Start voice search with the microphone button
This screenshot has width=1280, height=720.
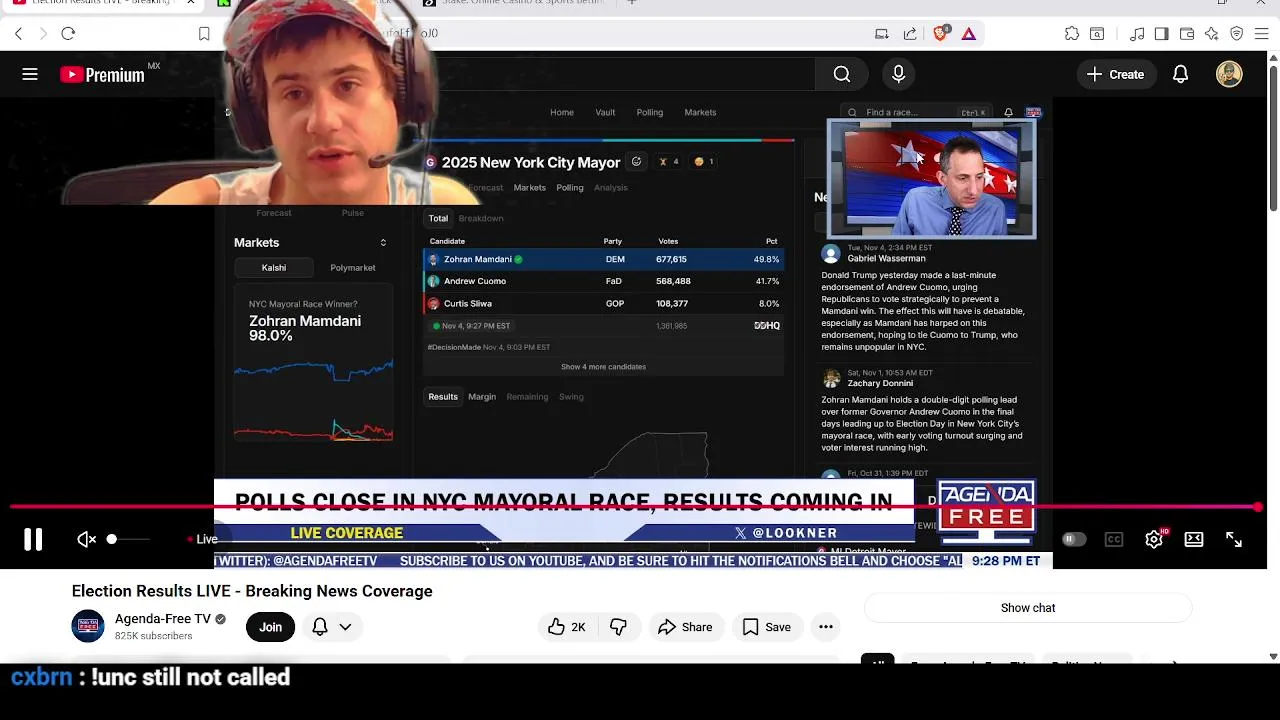click(x=898, y=74)
